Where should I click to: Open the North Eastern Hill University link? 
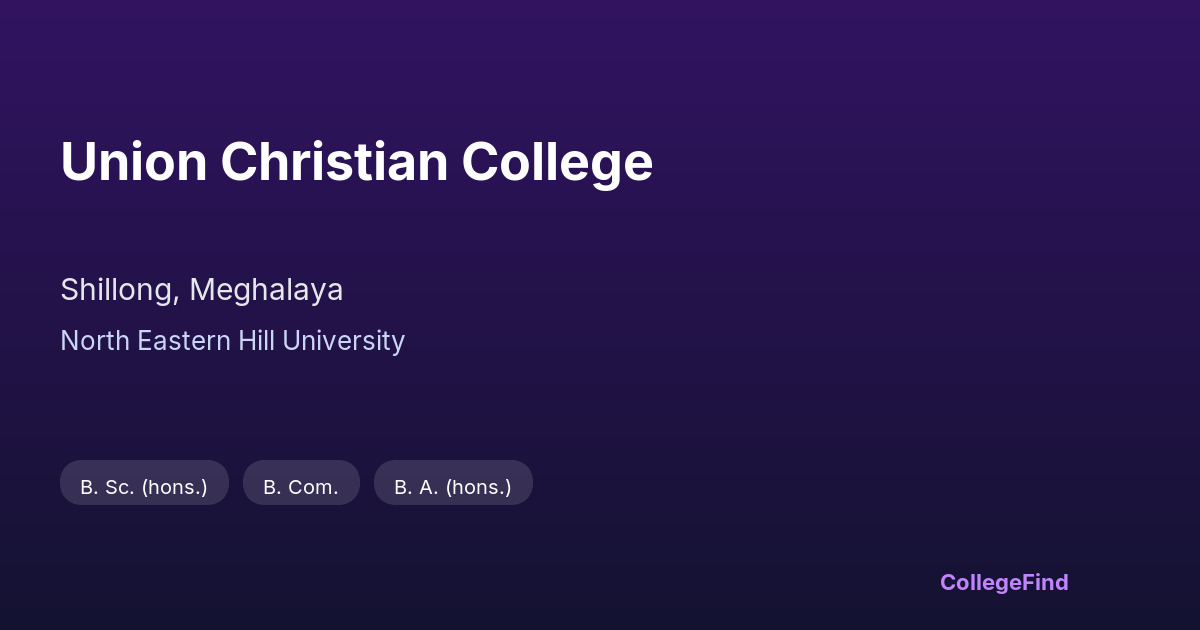coord(232,341)
